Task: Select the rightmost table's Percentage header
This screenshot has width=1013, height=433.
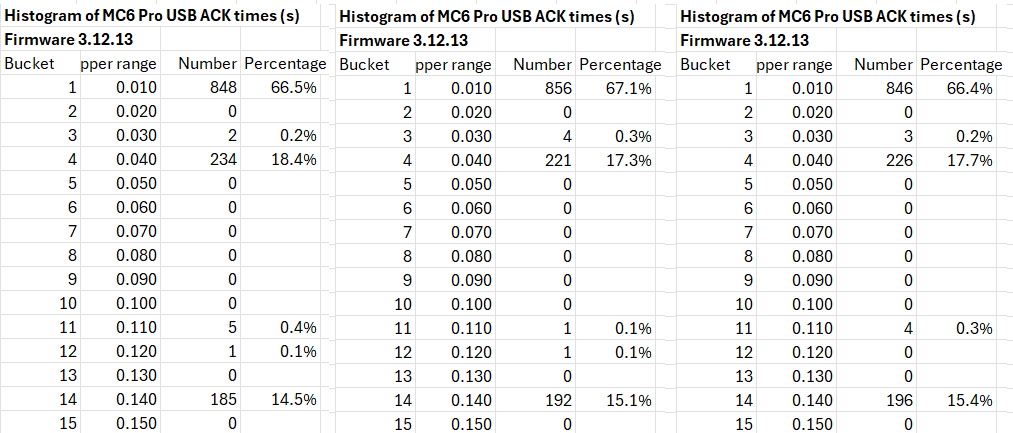Action: [961, 65]
